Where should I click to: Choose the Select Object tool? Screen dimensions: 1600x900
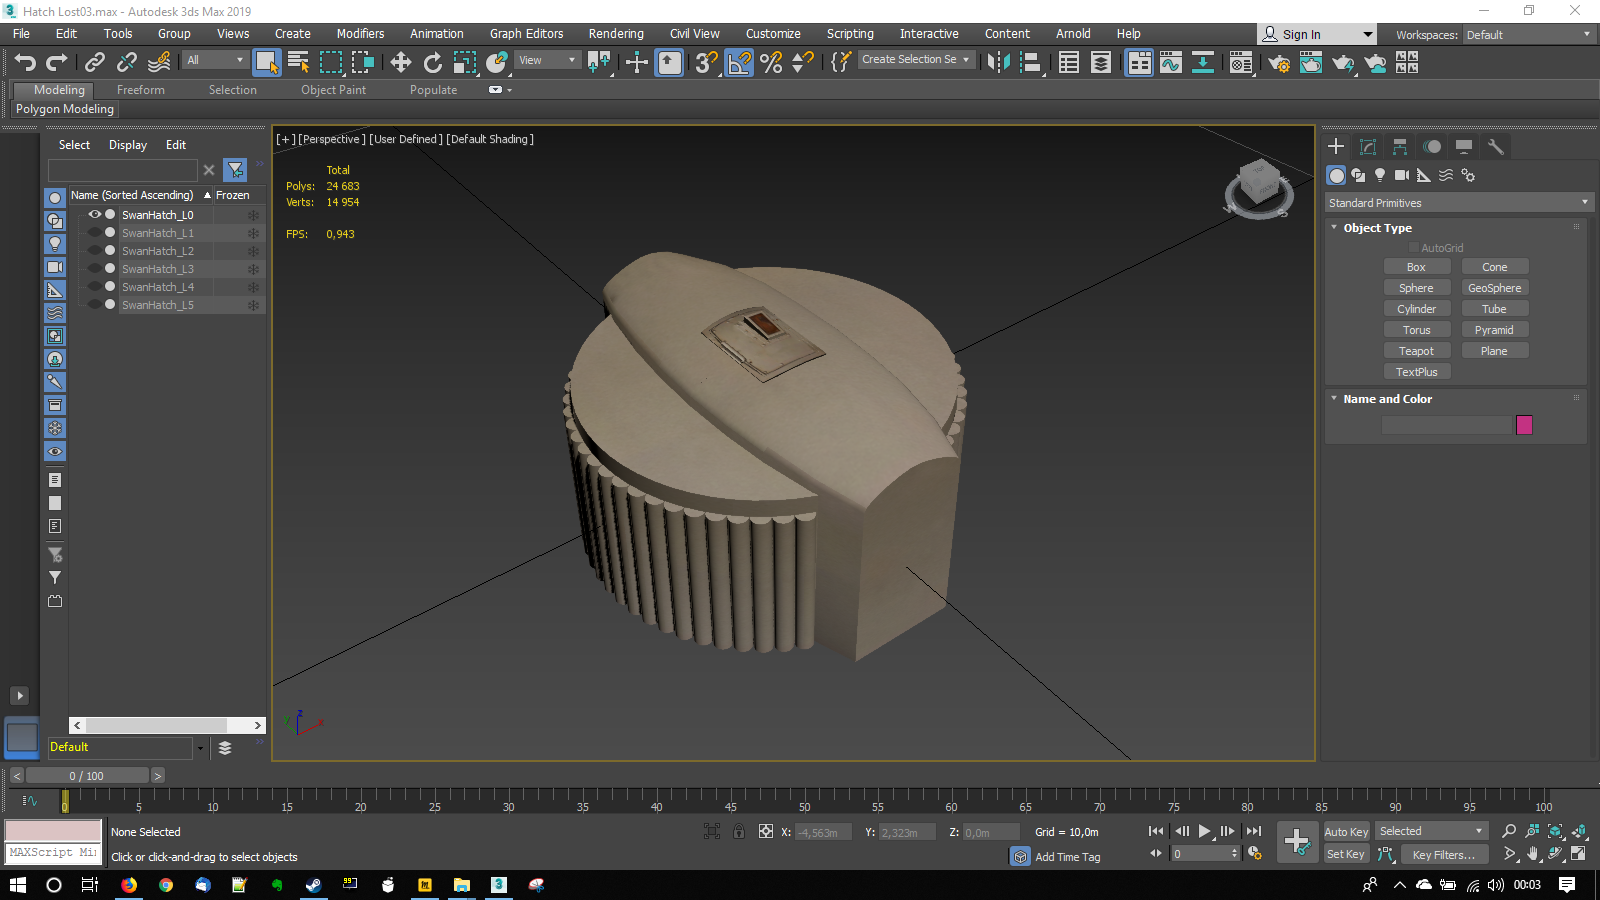click(x=266, y=62)
